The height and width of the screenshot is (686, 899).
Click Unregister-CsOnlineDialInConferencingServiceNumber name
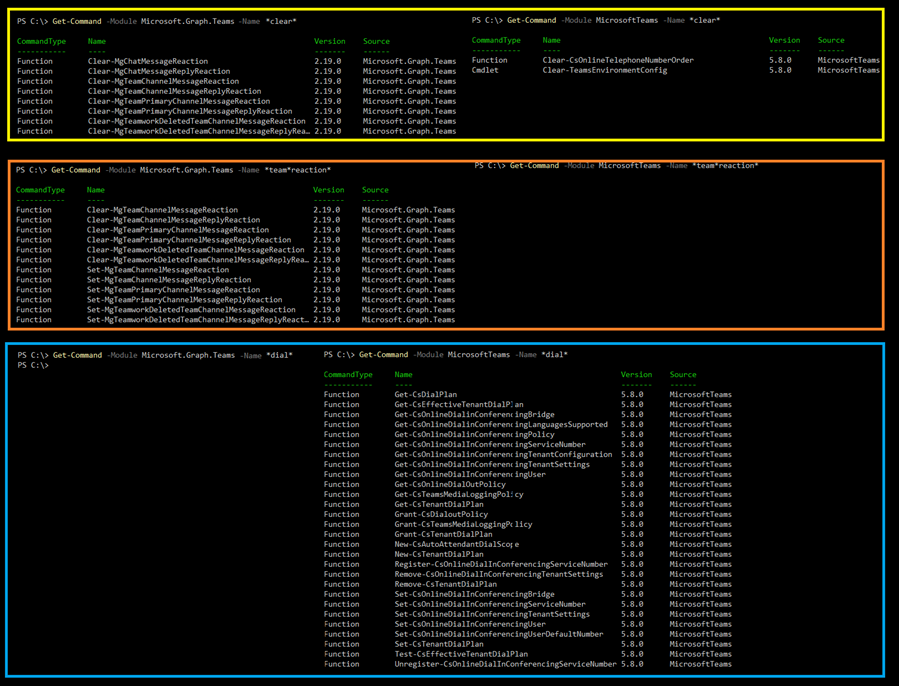[505, 664]
